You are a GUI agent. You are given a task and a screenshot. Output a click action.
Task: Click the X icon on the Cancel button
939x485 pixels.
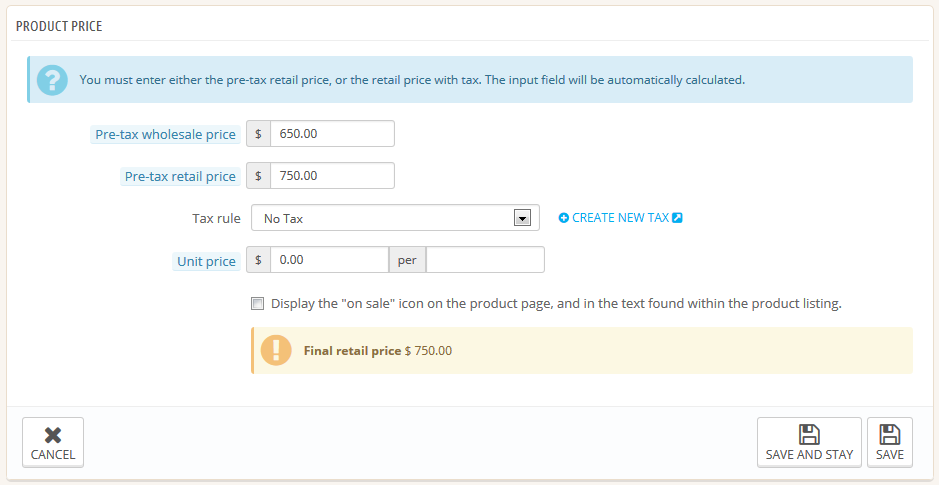point(53,435)
